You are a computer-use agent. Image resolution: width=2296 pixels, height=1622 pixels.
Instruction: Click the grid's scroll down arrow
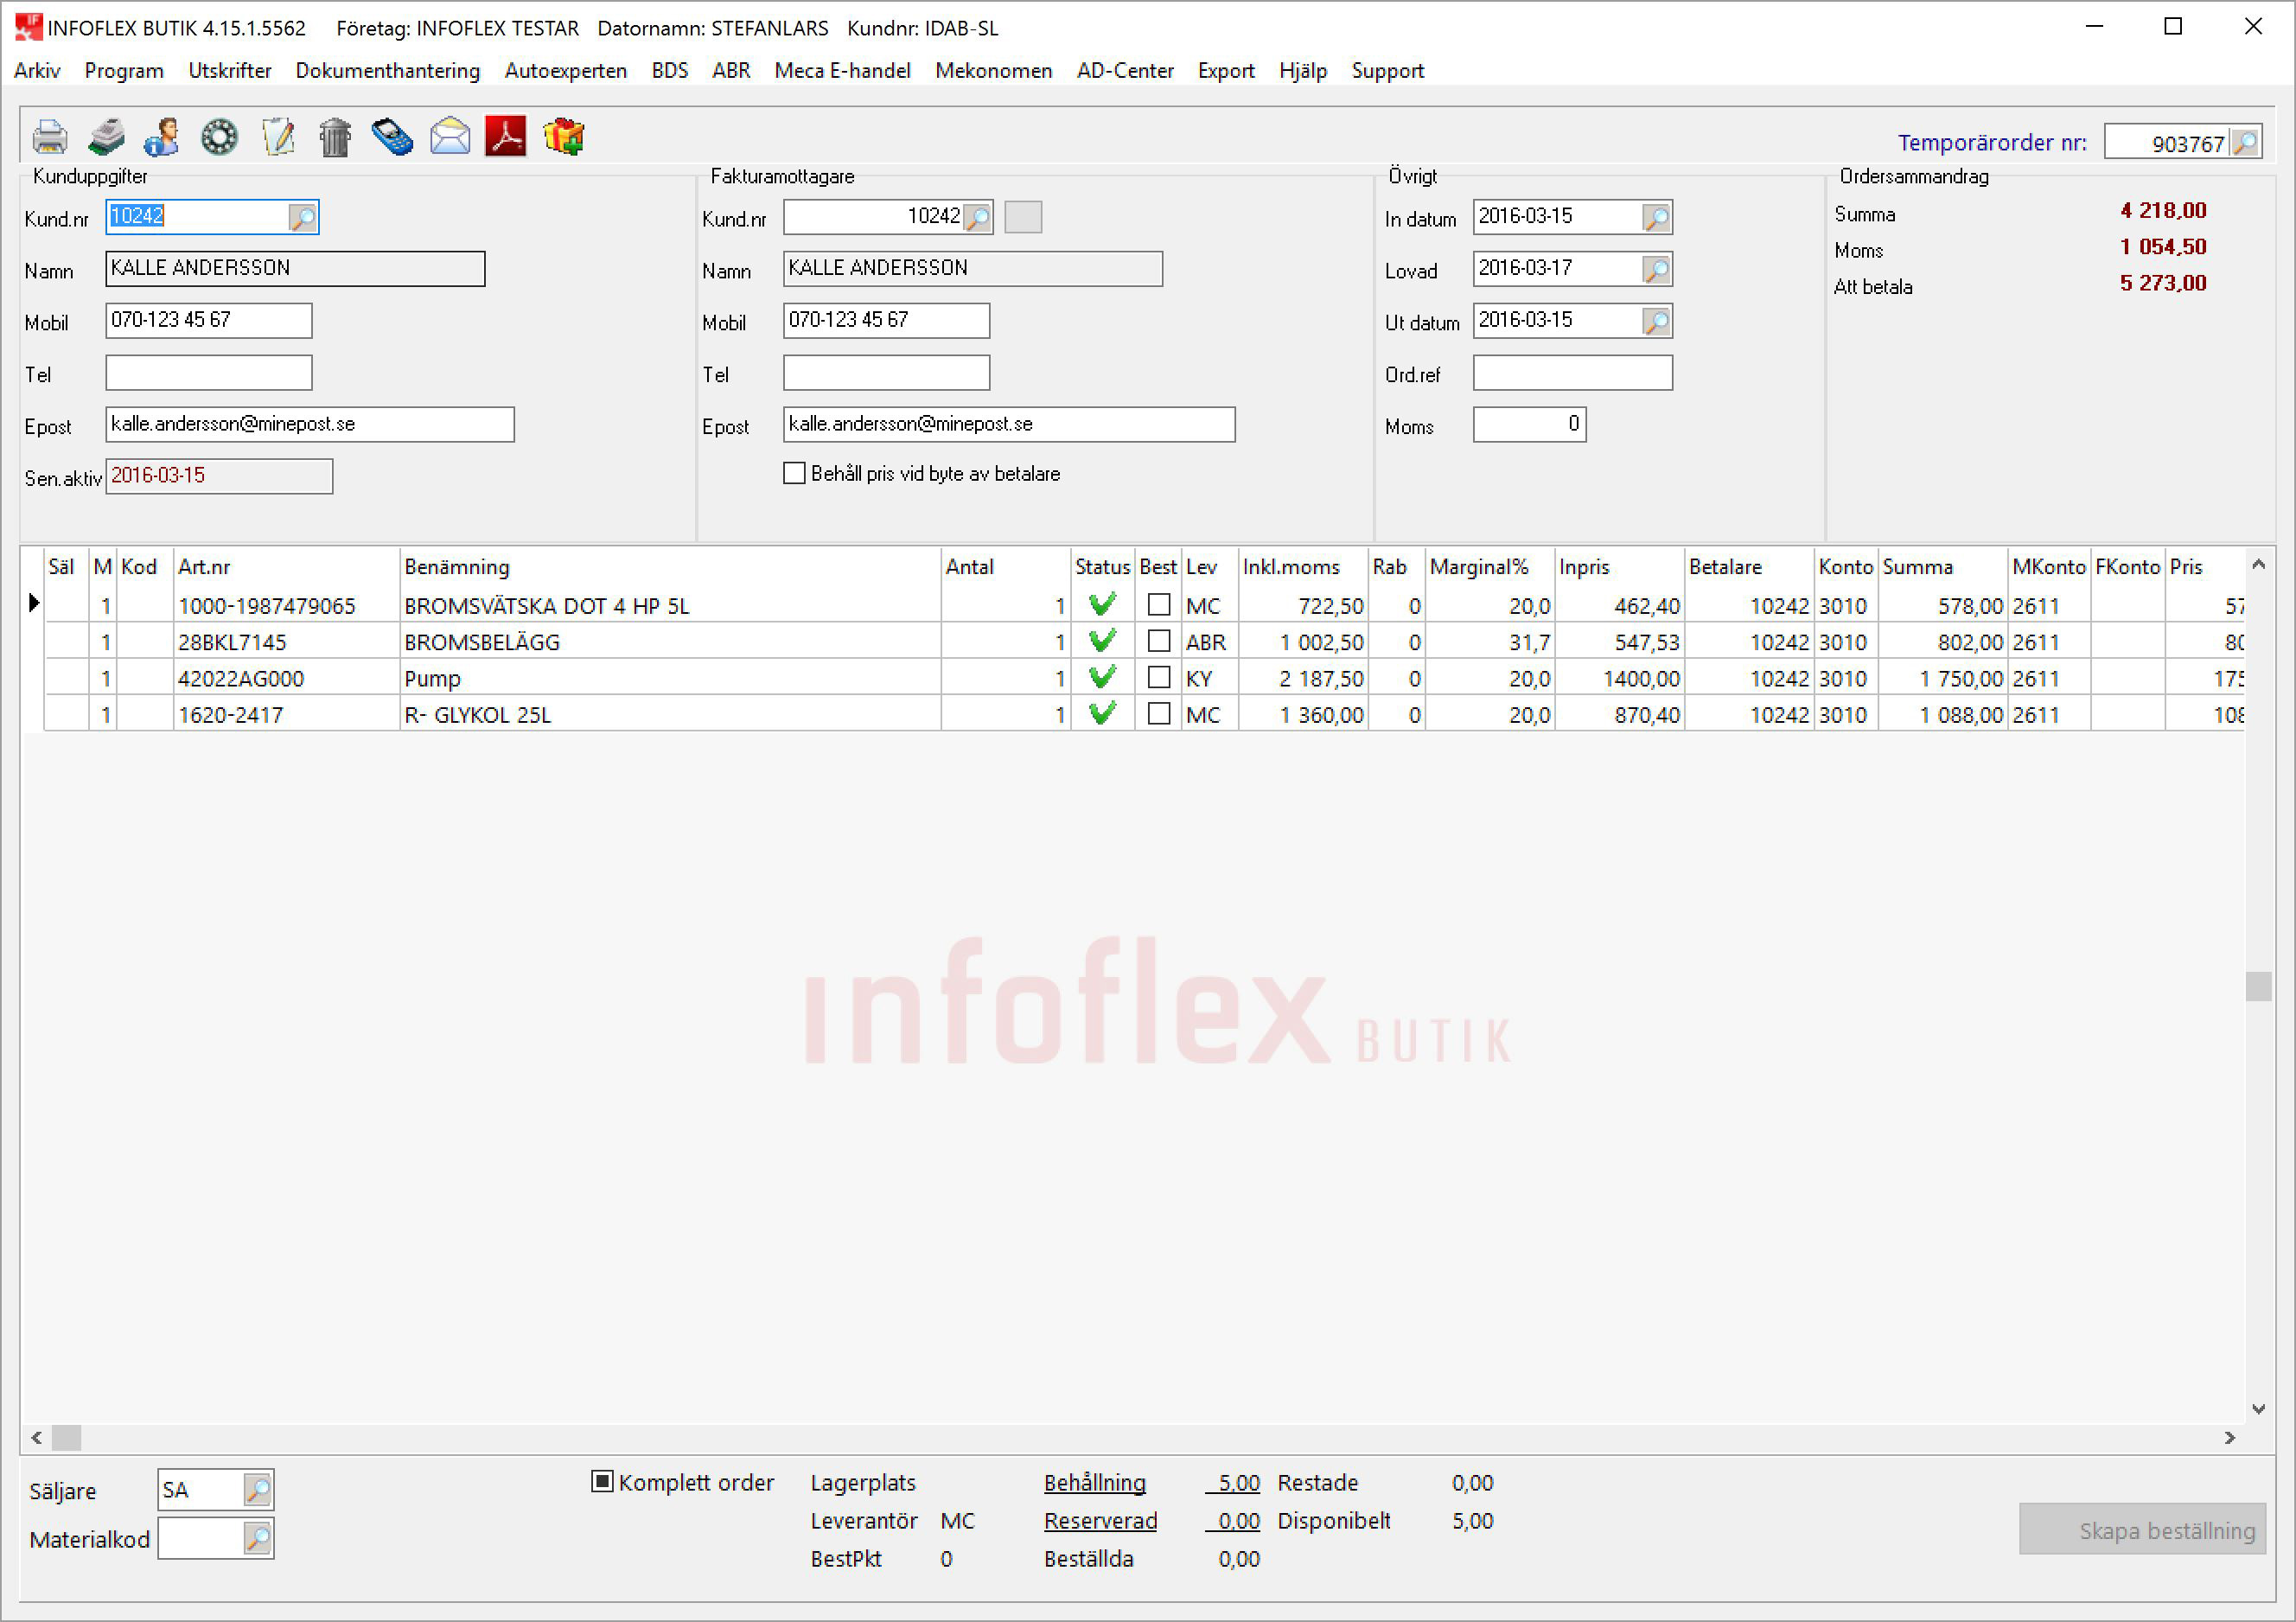tap(2258, 1408)
